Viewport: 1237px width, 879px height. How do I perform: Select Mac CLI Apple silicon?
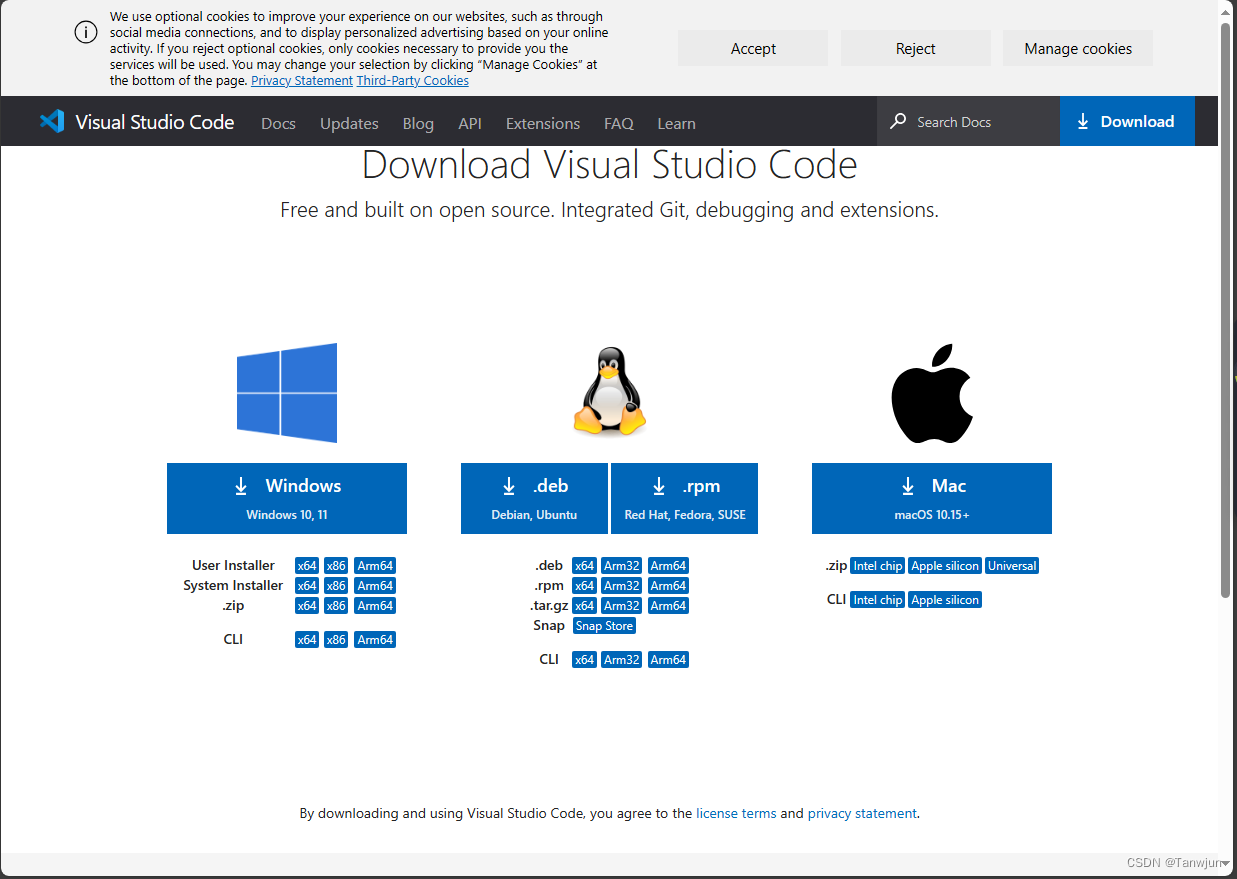click(945, 600)
